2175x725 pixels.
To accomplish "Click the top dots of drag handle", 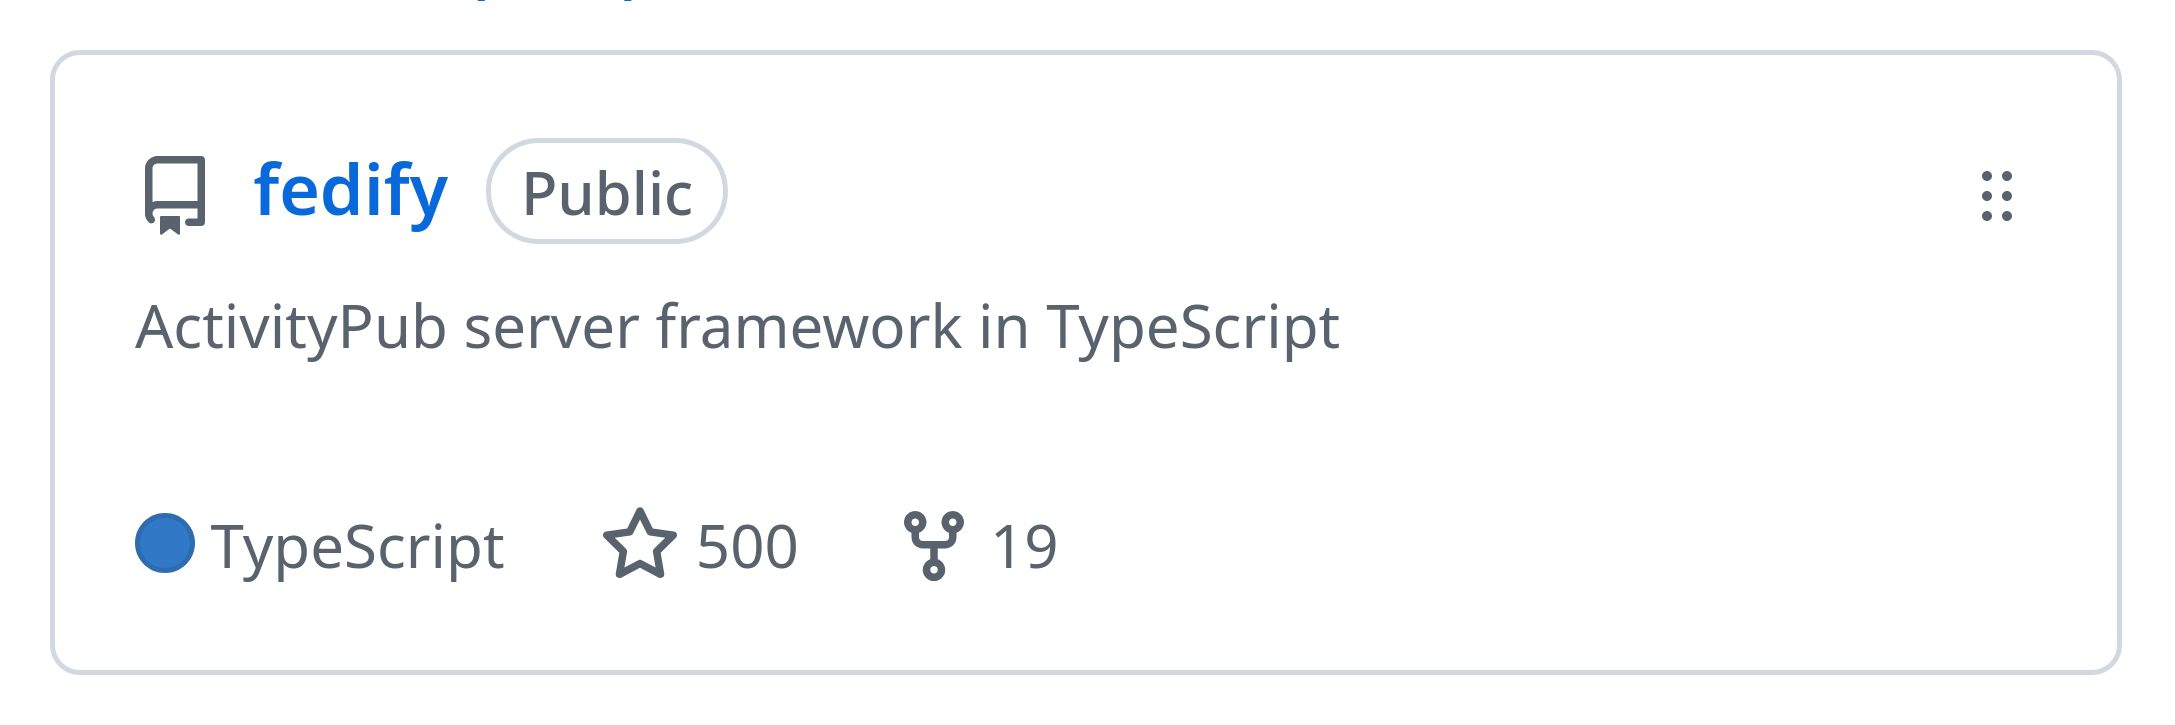I will pos(1996,177).
